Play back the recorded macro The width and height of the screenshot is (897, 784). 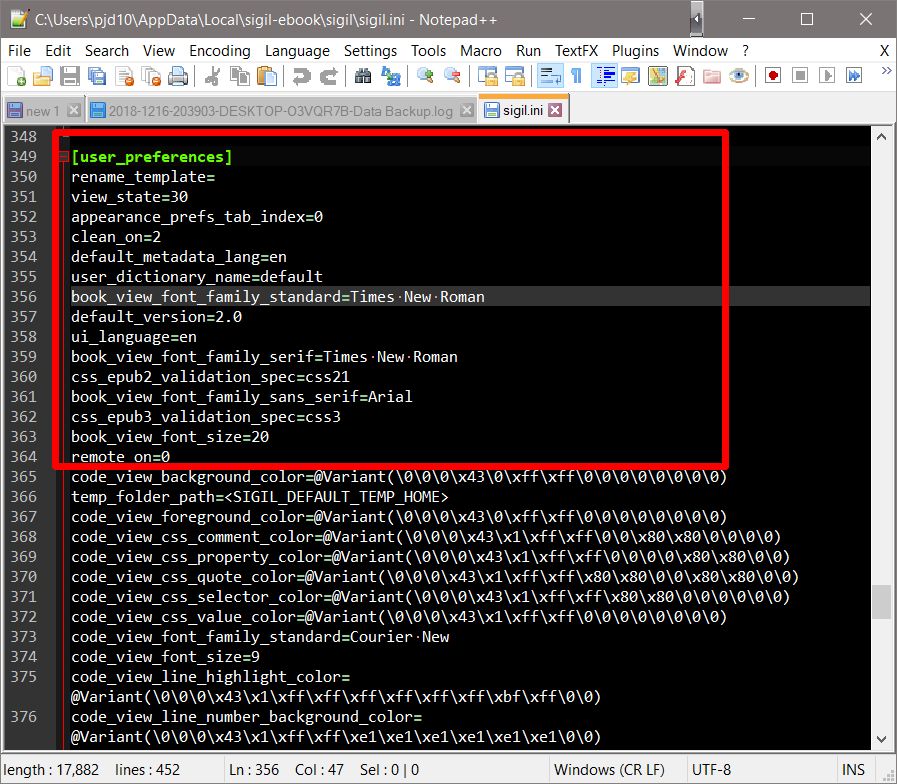click(827, 76)
